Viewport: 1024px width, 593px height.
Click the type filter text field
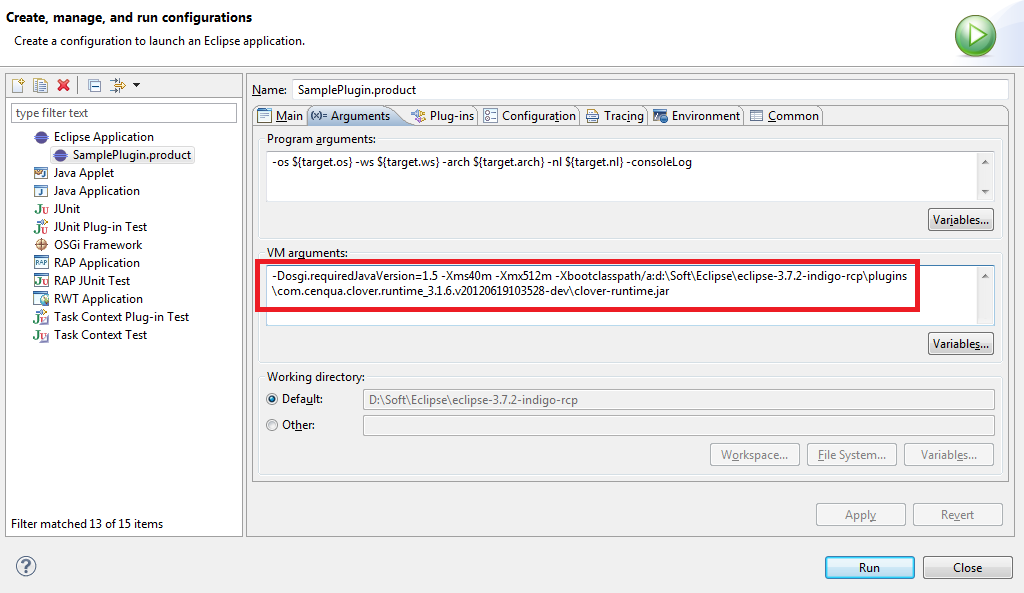(124, 113)
